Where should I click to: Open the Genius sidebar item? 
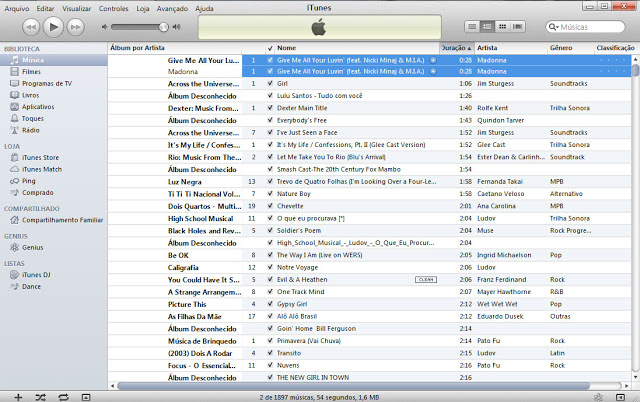click(32, 246)
